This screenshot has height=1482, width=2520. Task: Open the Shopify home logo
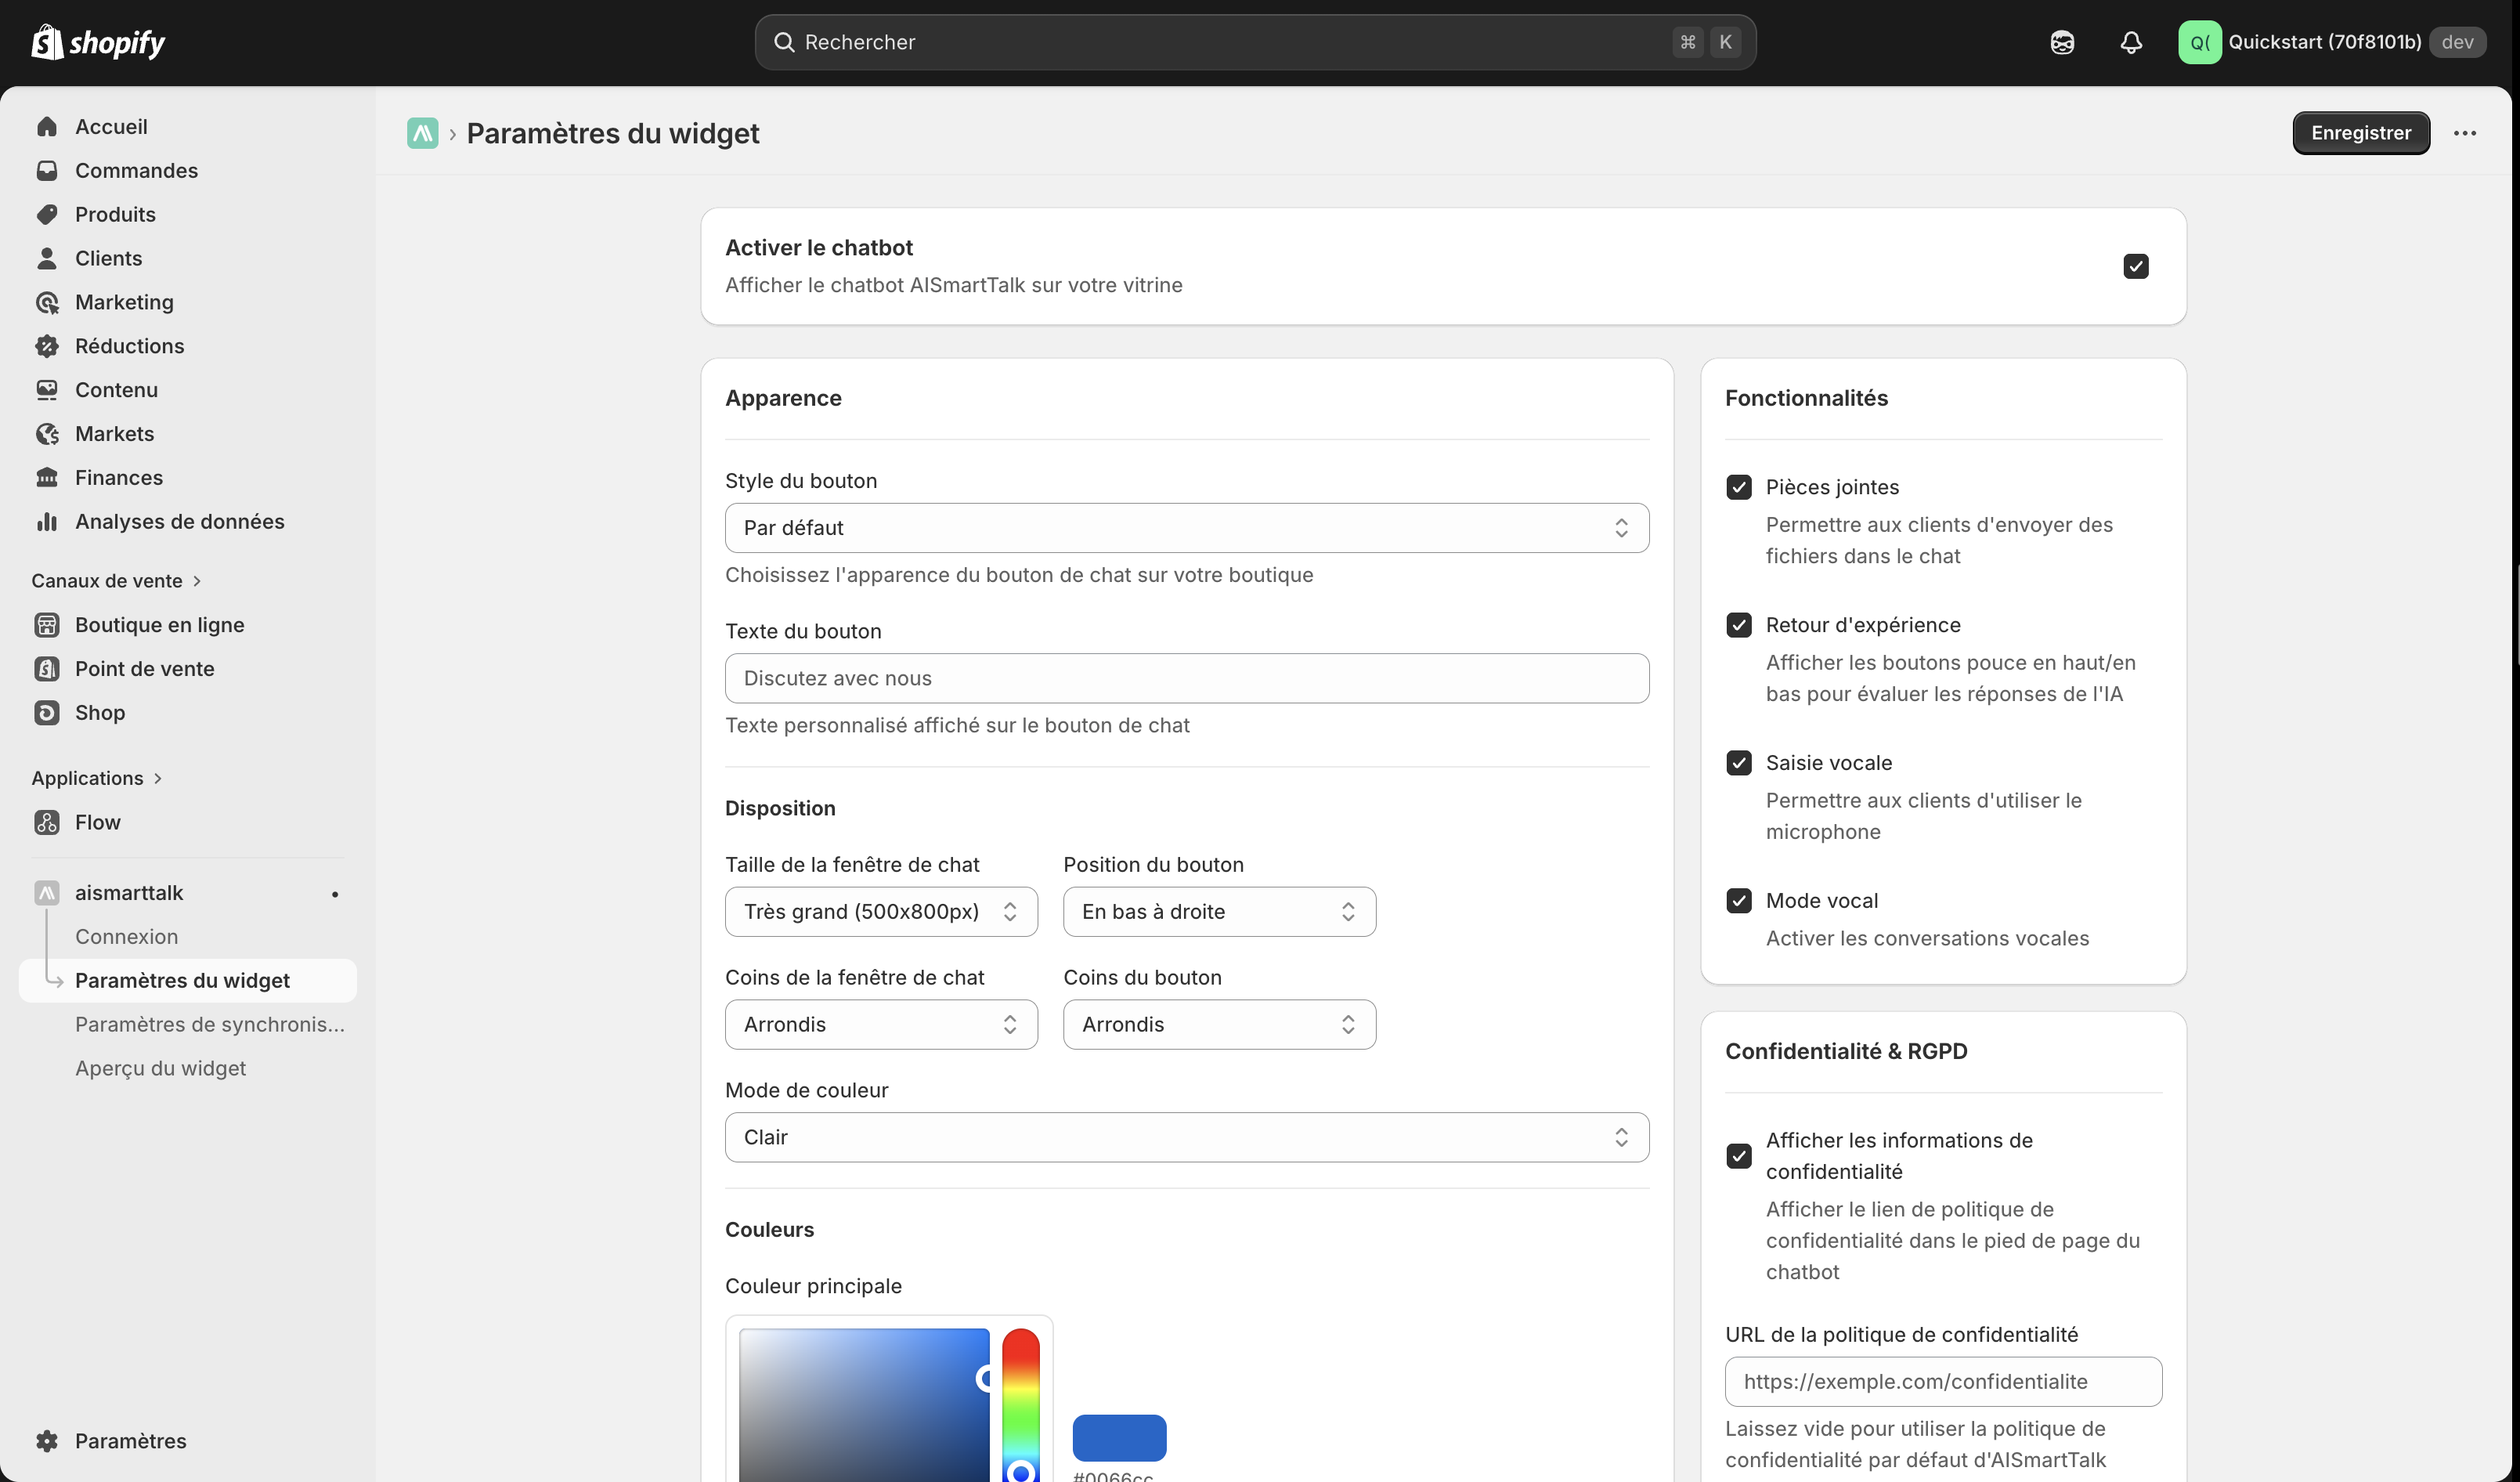[x=97, y=42]
